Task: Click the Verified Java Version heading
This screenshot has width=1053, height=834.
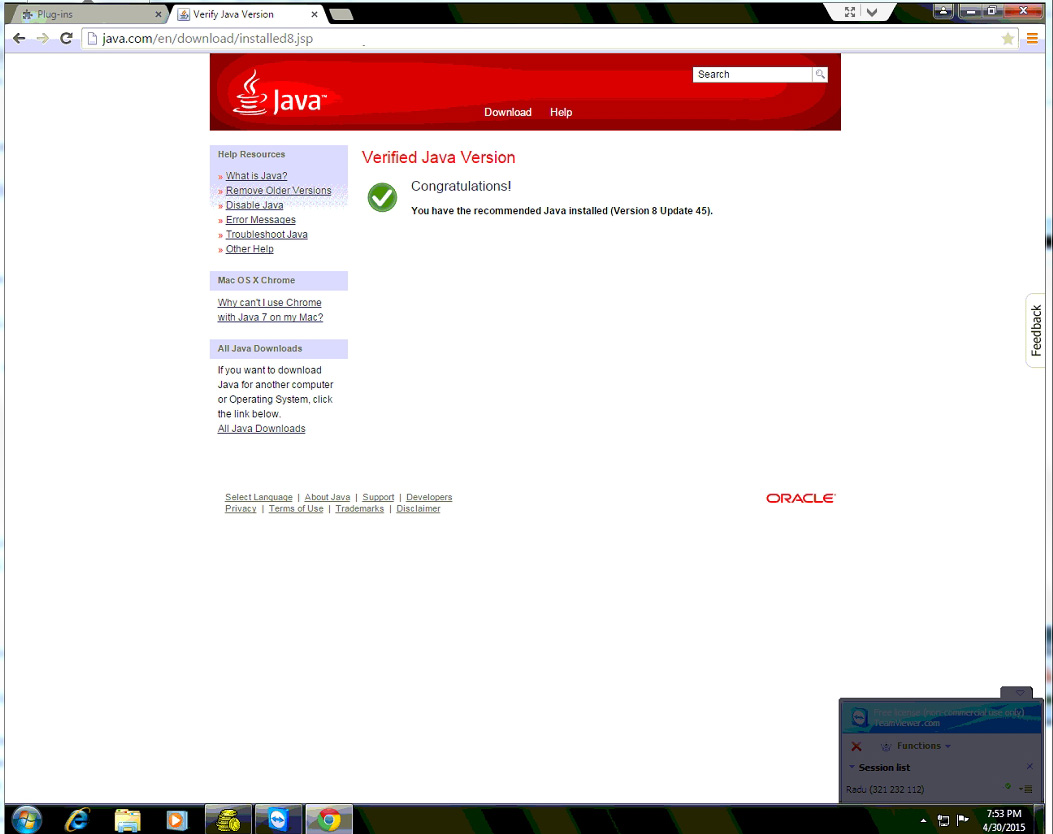Action: coord(439,157)
